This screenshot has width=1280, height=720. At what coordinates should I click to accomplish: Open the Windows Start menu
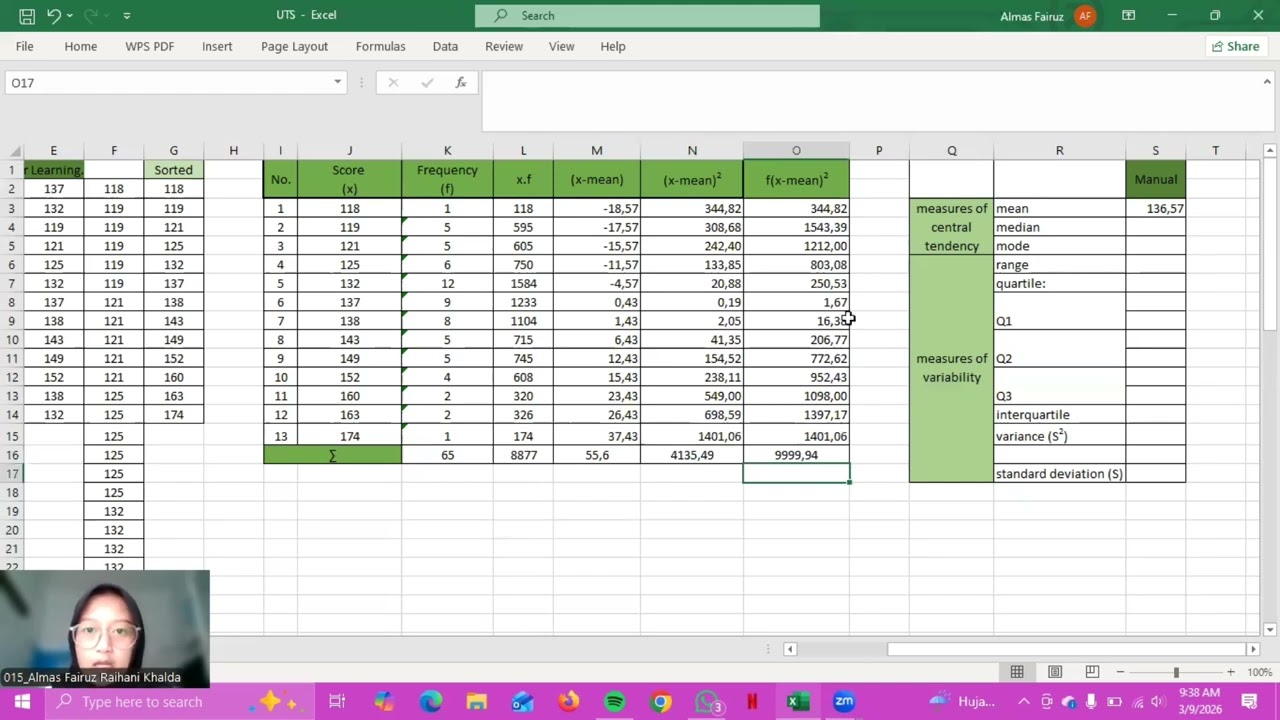click(x=22, y=702)
